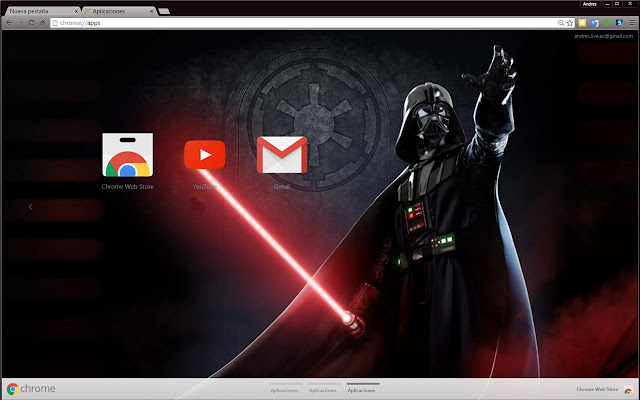
Task: Click the green circle extension icon
Action: point(607,22)
